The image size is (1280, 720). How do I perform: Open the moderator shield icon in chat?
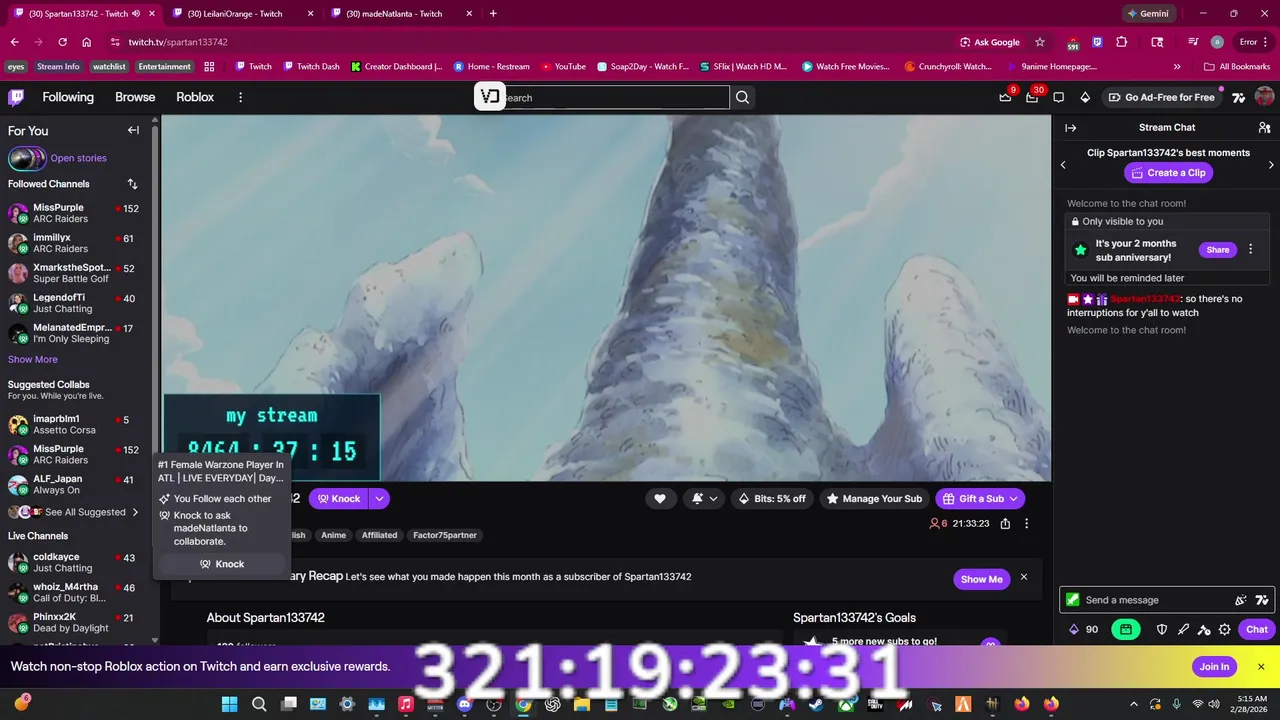(x=1162, y=629)
